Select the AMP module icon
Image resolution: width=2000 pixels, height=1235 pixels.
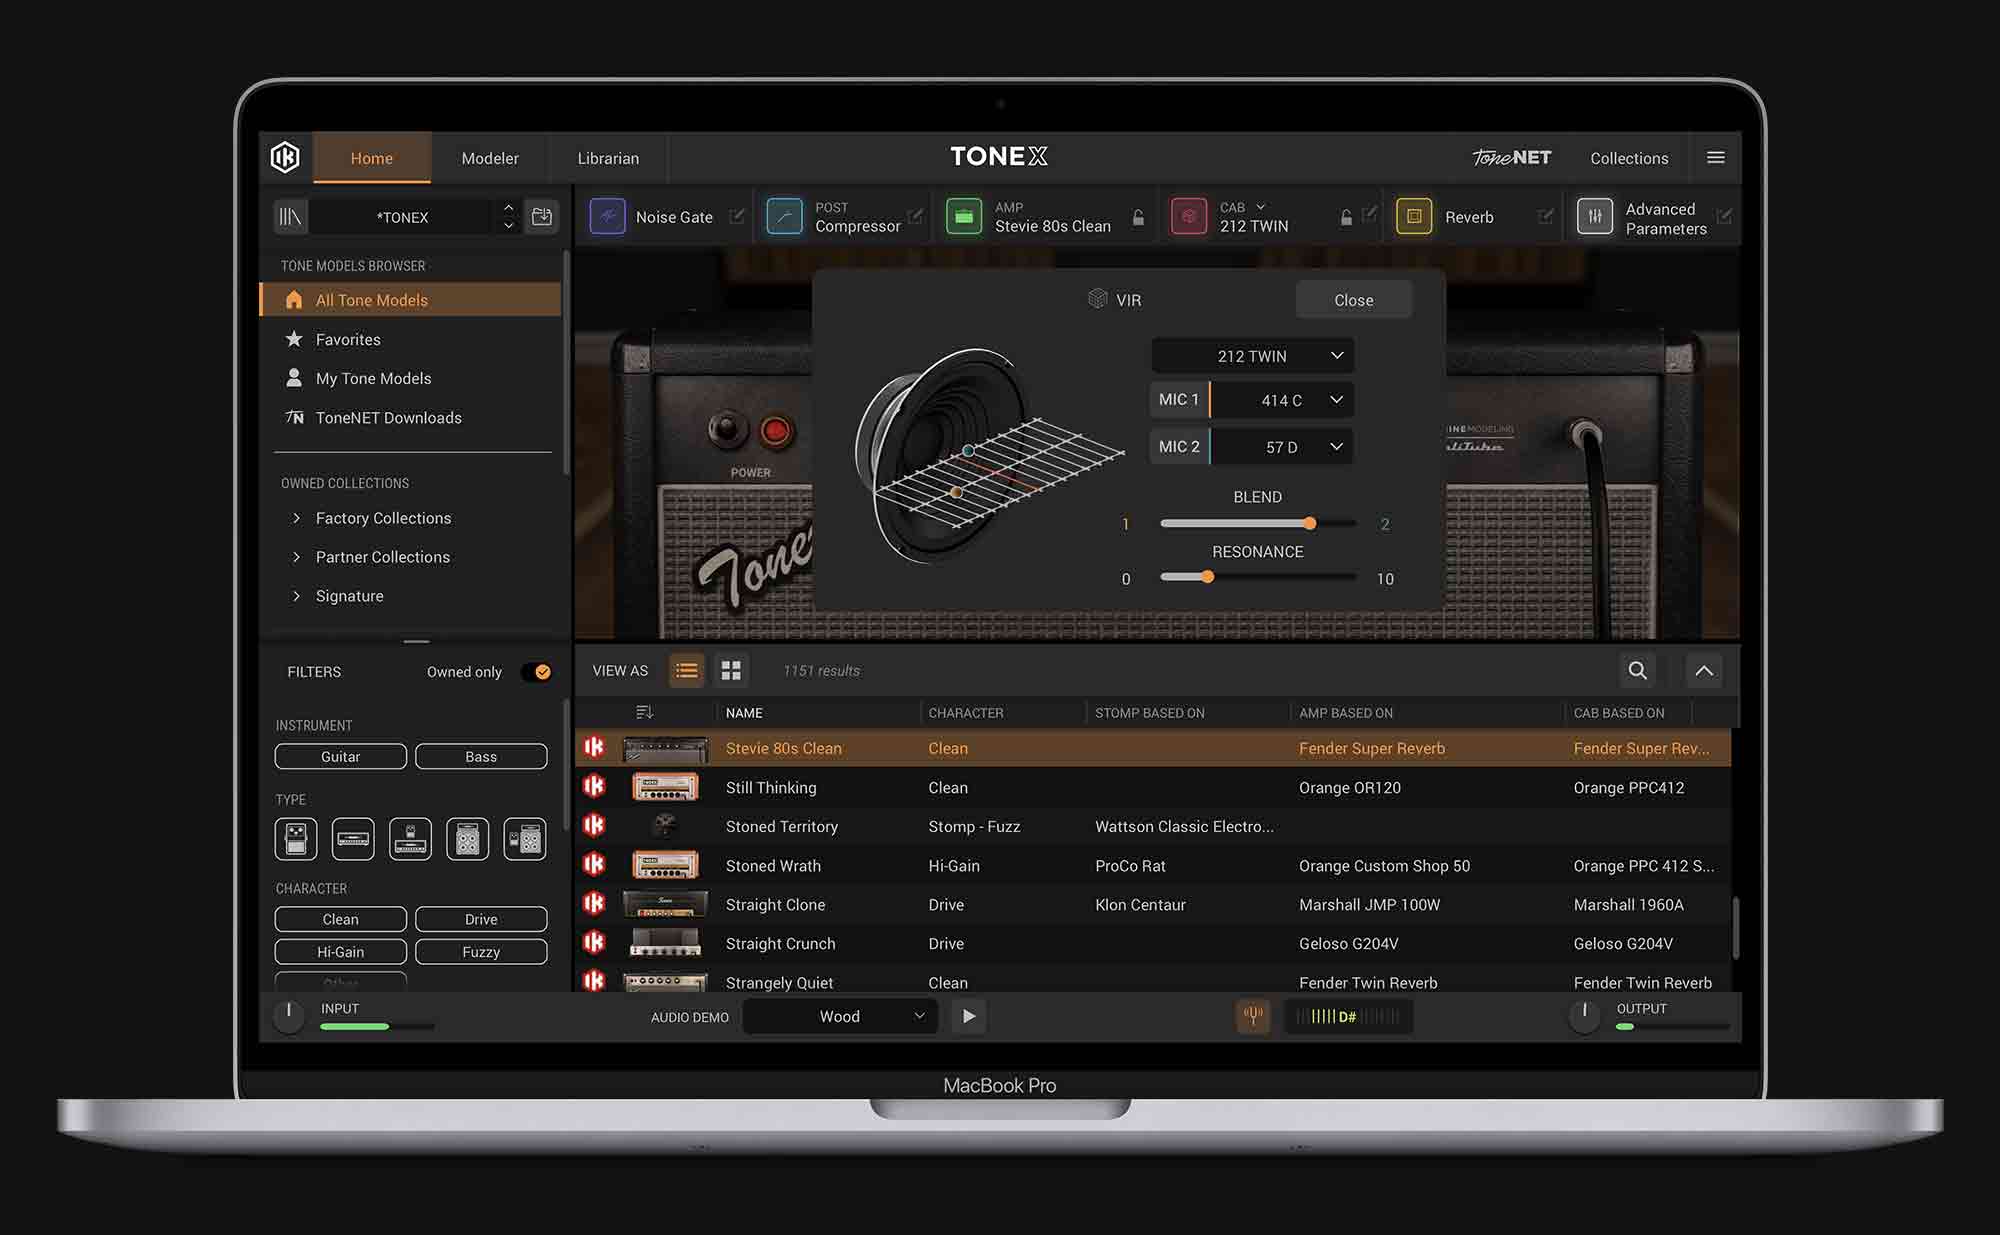(x=964, y=217)
